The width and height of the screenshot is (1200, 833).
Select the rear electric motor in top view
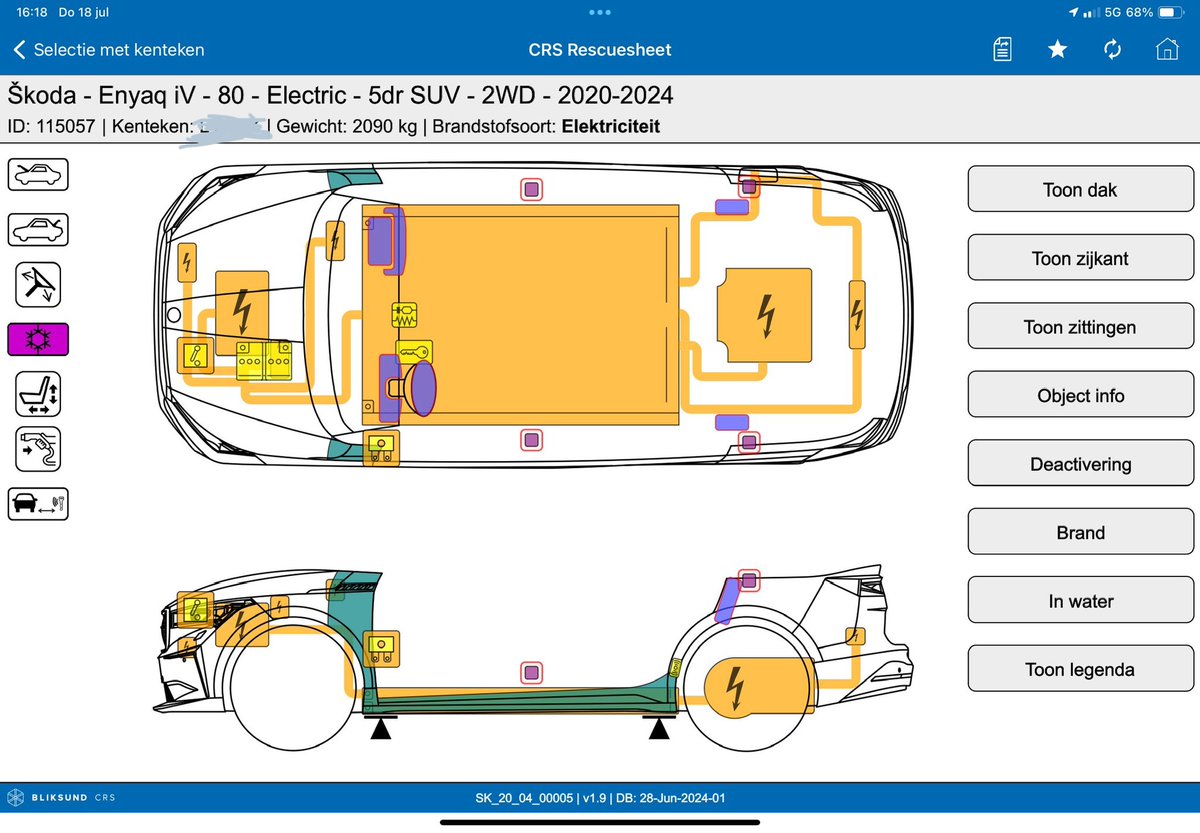coord(766,316)
